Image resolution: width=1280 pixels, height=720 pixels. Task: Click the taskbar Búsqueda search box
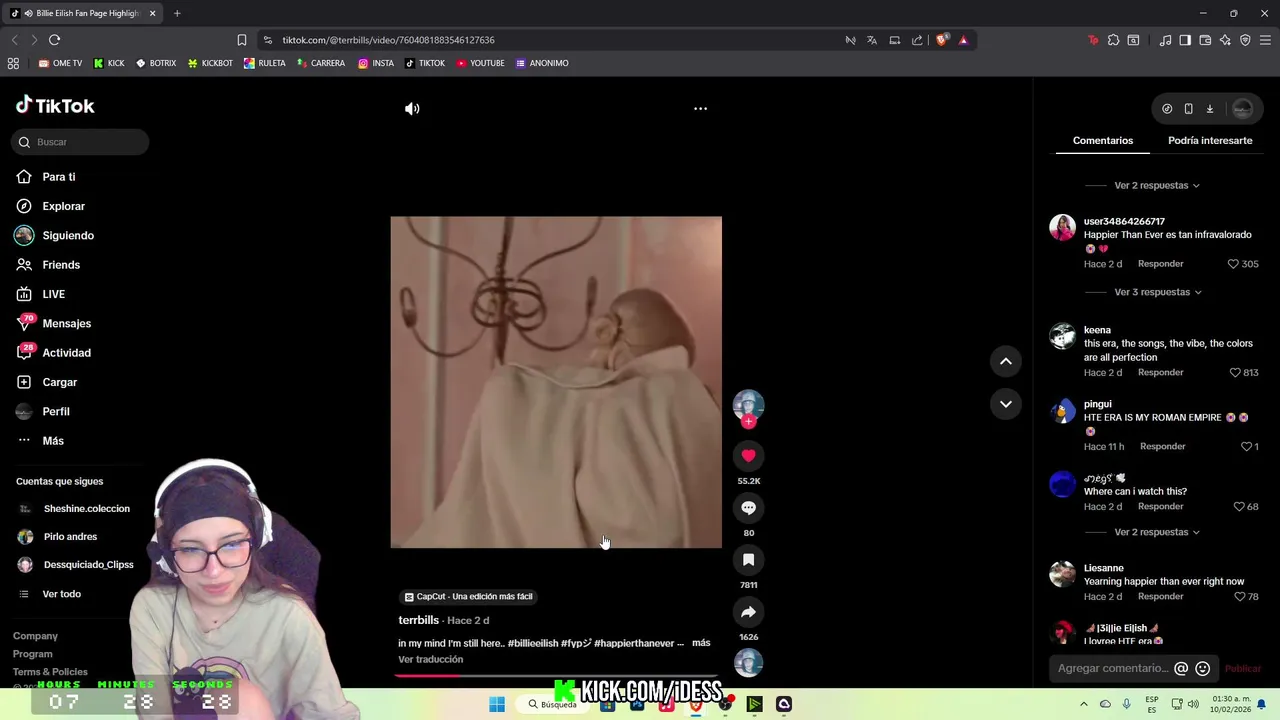[x=553, y=704]
